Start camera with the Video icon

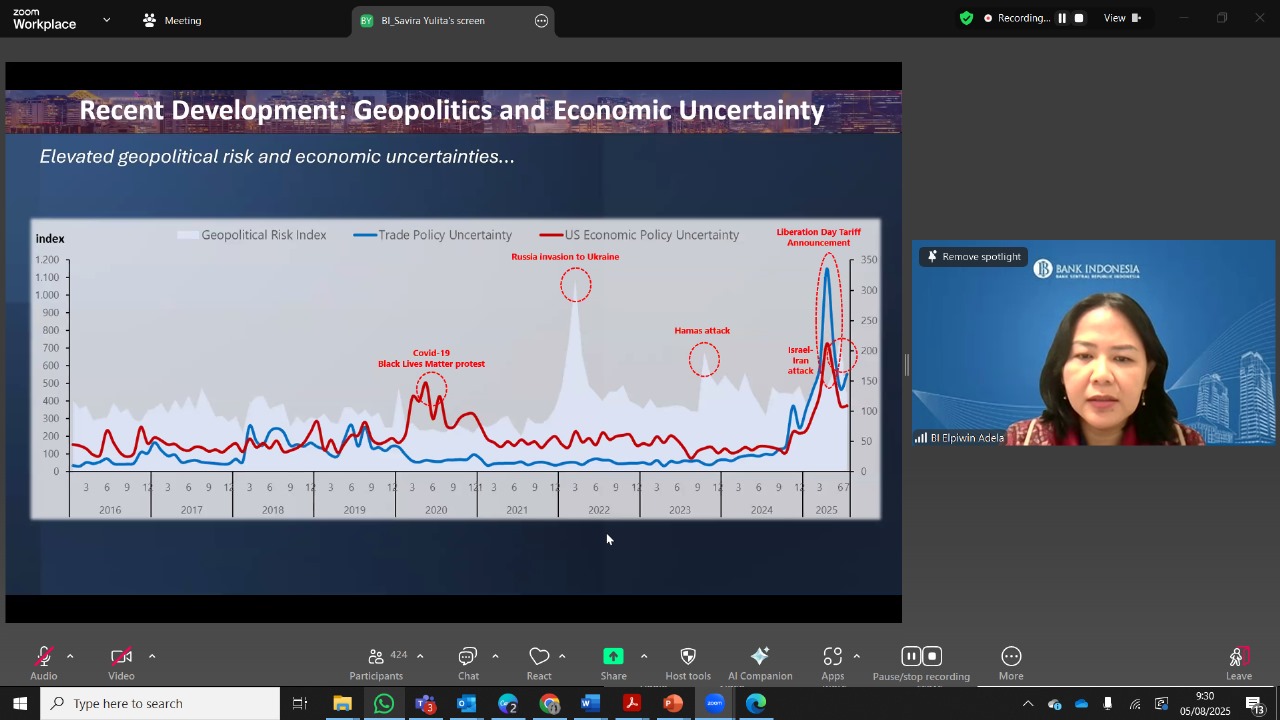[122, 657]
